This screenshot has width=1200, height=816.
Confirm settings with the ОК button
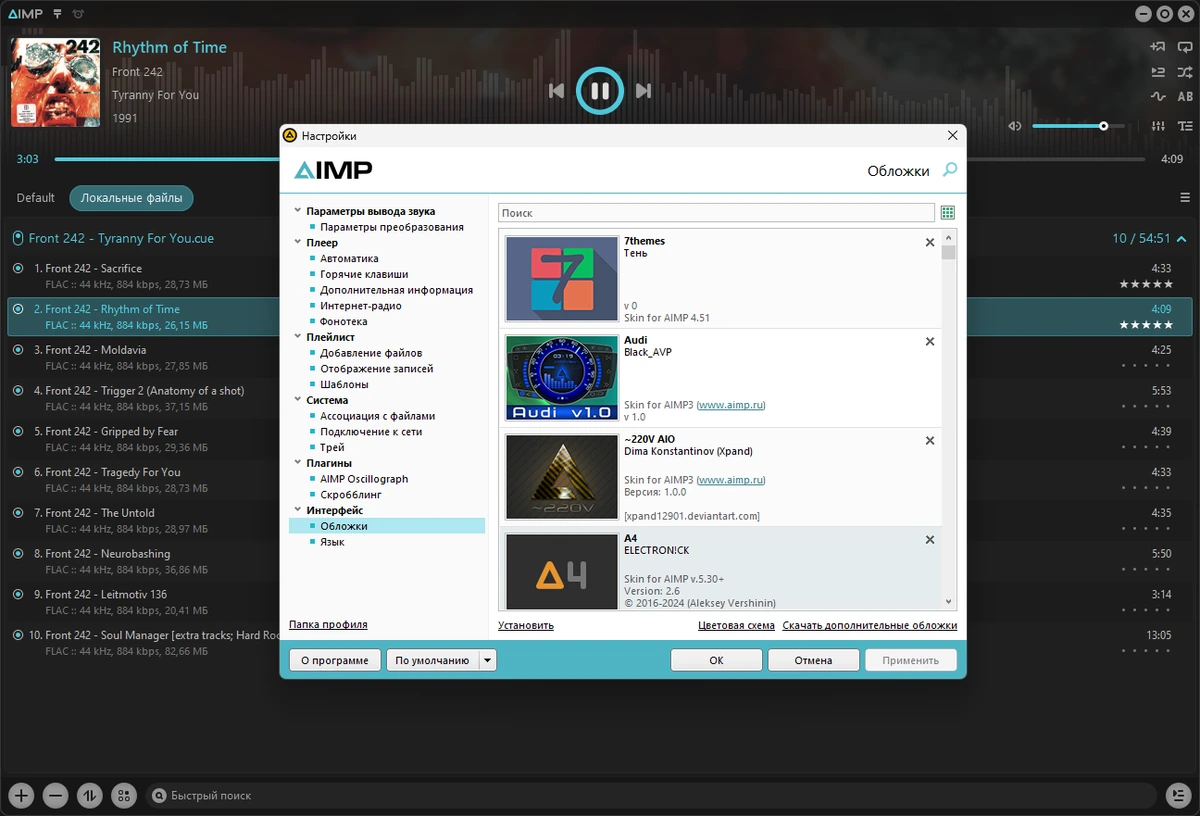point(716,660)
